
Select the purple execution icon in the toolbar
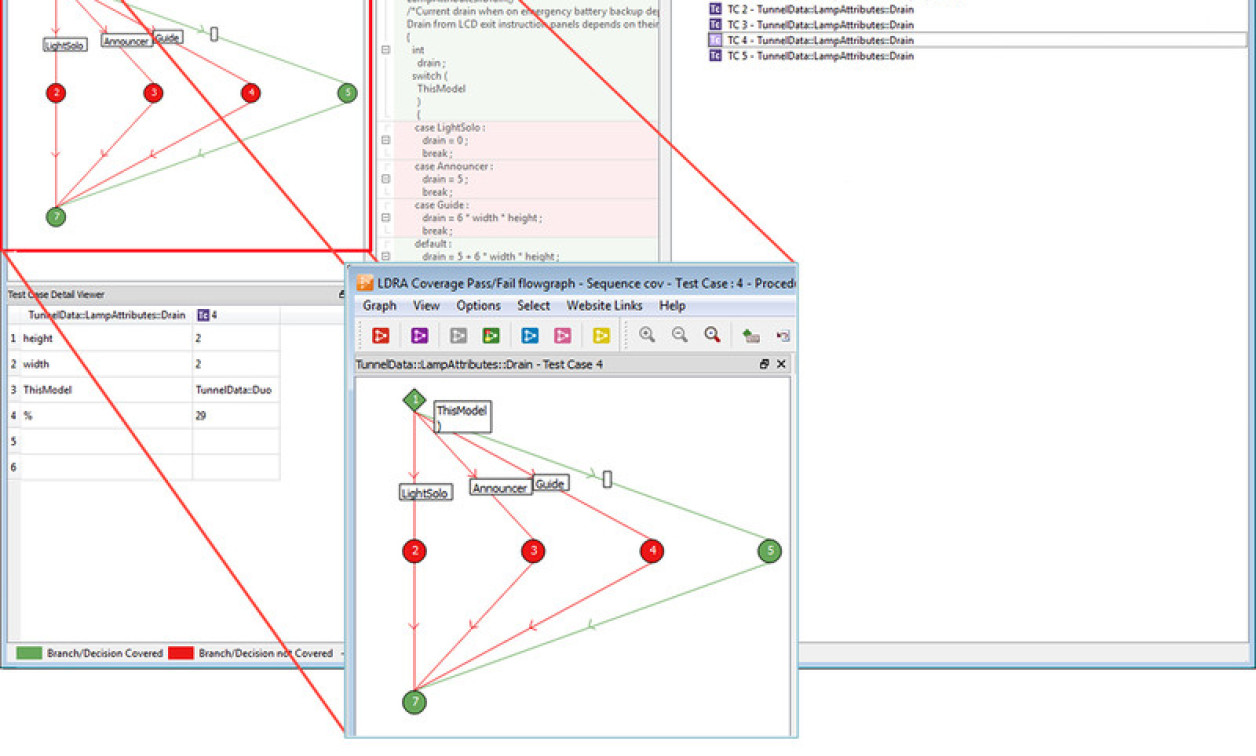pos(418,335)
